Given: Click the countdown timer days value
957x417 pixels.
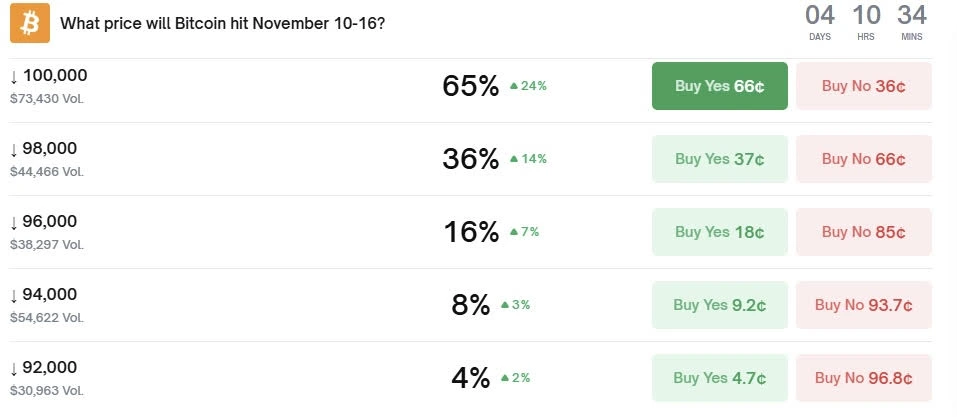Looking at the screenshot, I should [x=820, y=15].
